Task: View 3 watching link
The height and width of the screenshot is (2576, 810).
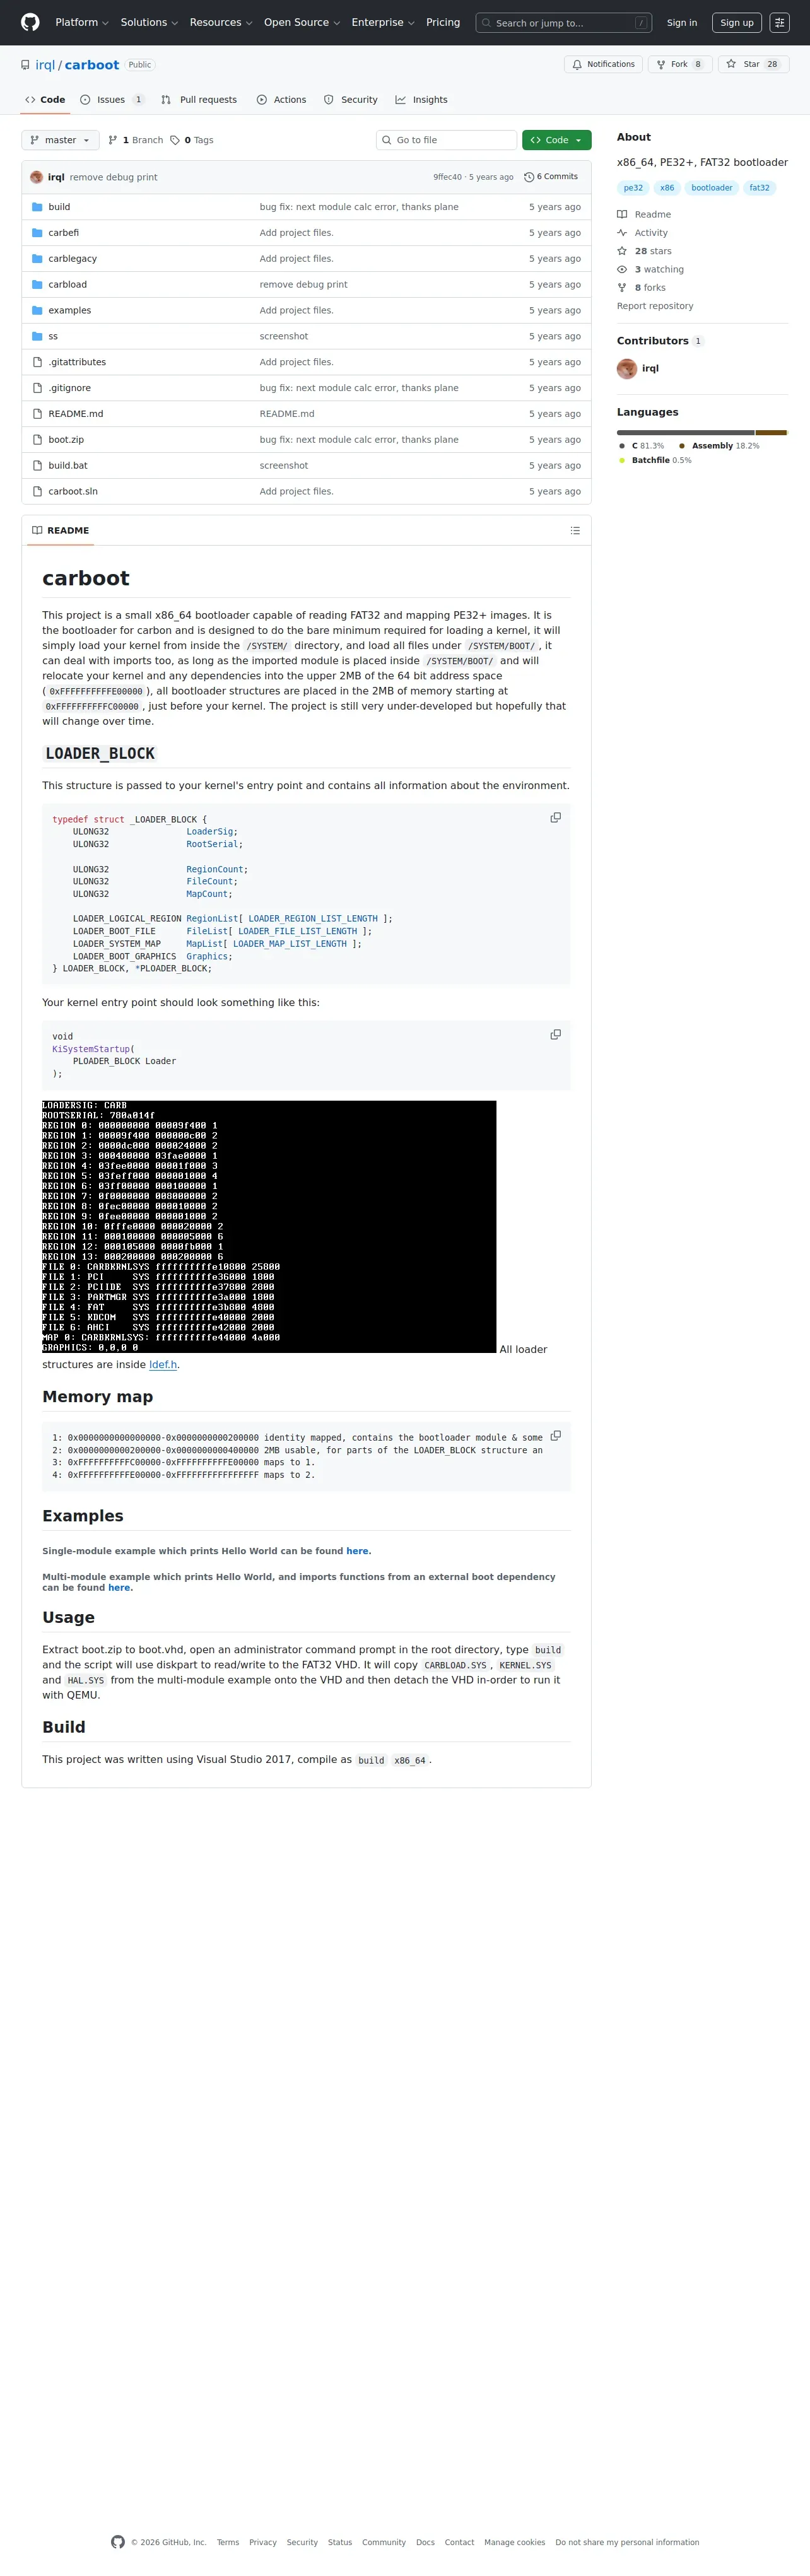Action: 658,270
